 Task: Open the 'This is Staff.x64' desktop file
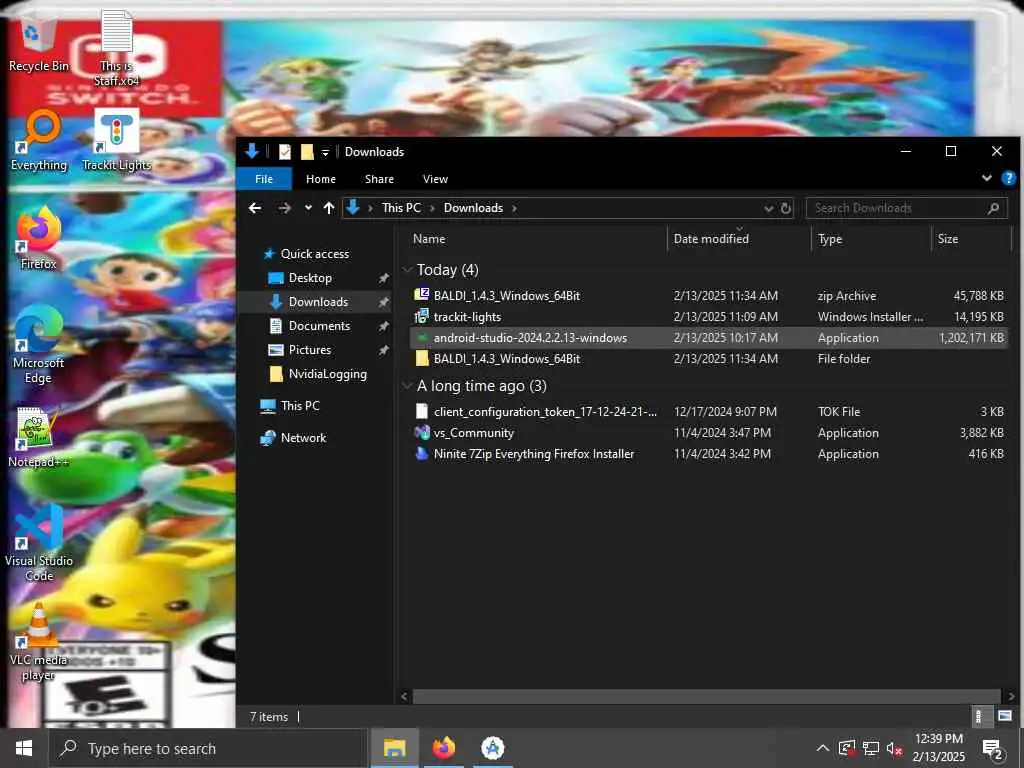pyautogui.click(x=117, y=48)
